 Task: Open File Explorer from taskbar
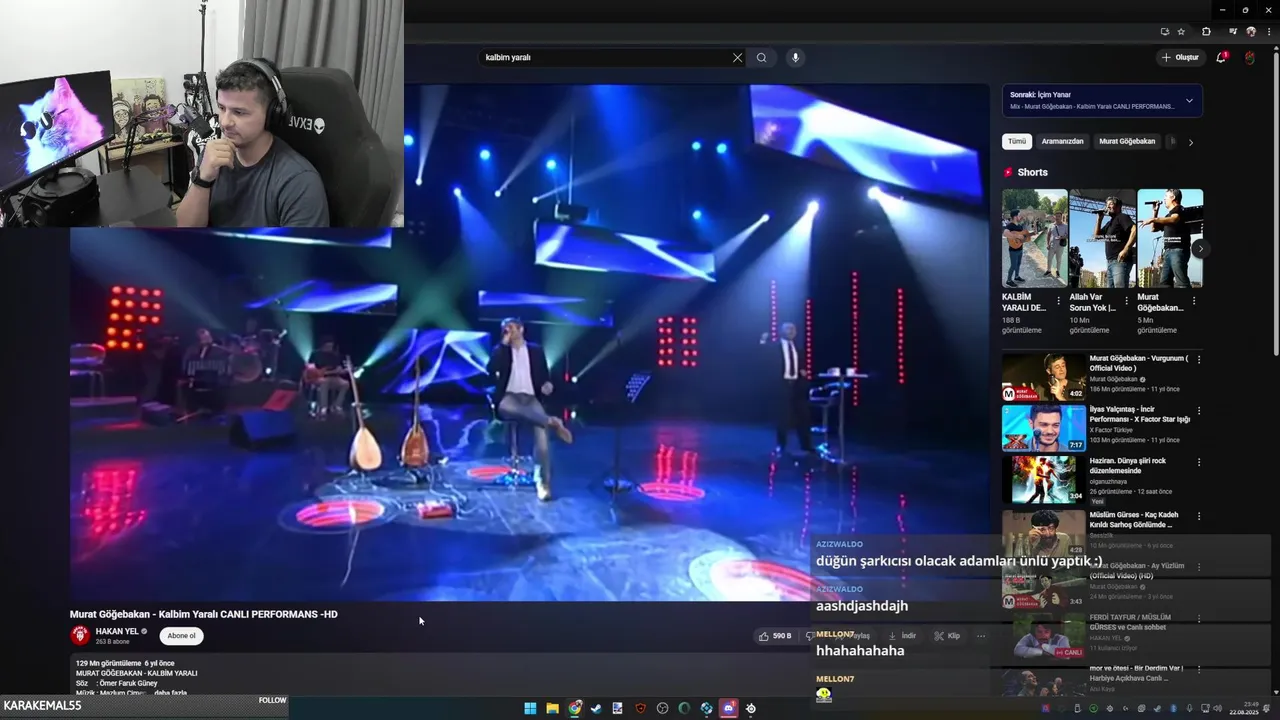[x=552, y=708]
